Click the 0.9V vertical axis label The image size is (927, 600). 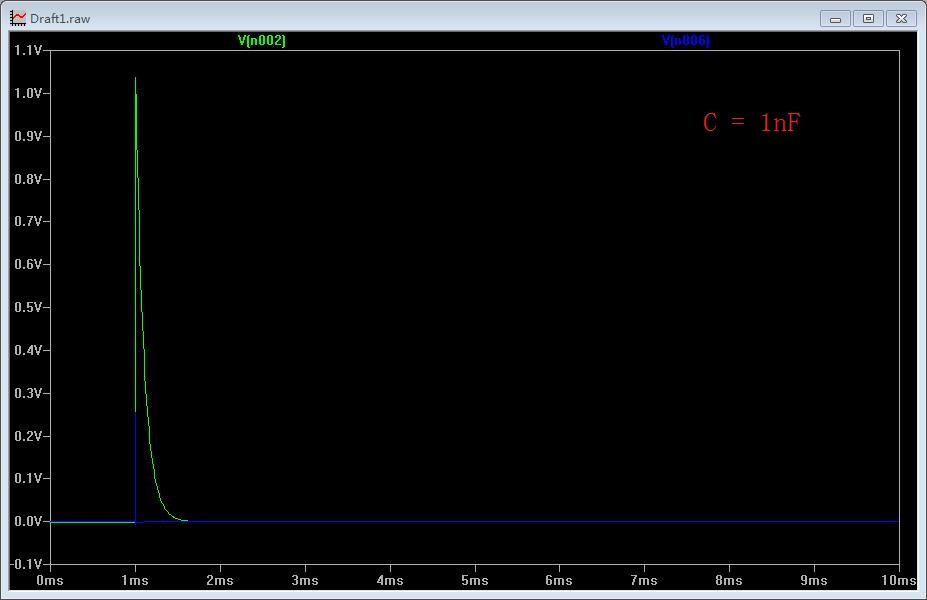(28, 136)
